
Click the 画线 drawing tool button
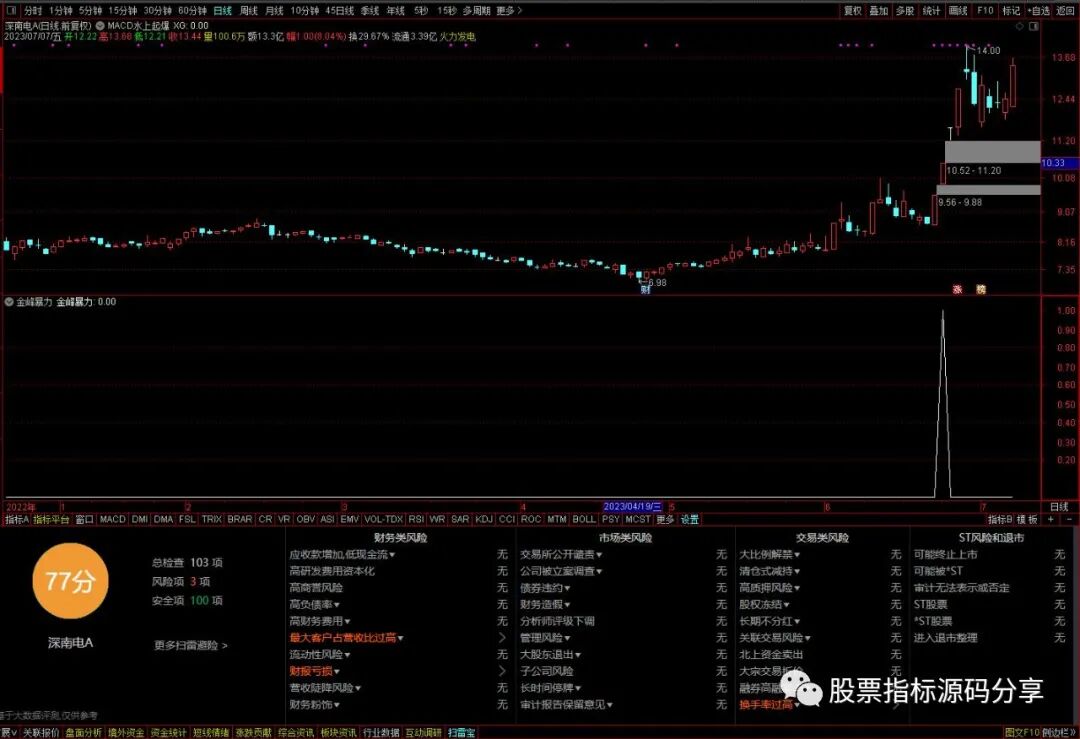pos(958,10)
